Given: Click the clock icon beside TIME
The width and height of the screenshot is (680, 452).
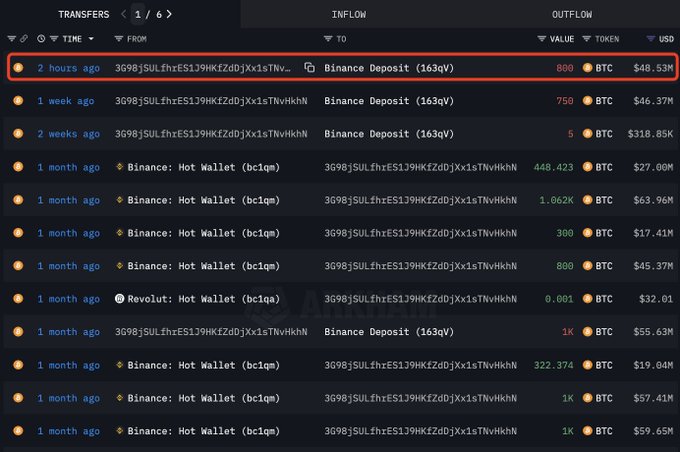Looking at the screenshot, I should [41, 39].
